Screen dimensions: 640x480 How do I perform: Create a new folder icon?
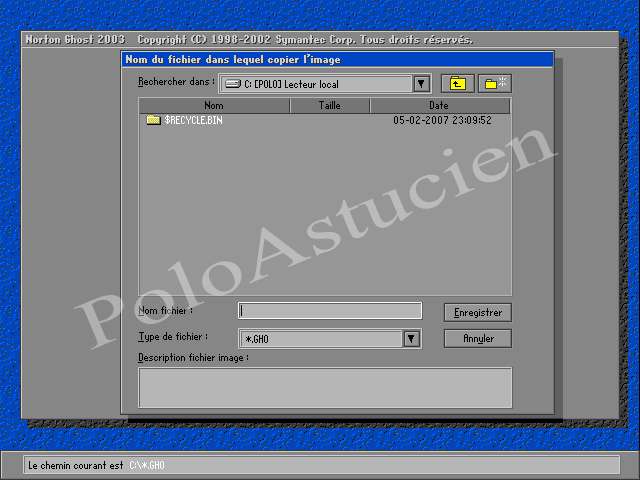click(495, 84)
